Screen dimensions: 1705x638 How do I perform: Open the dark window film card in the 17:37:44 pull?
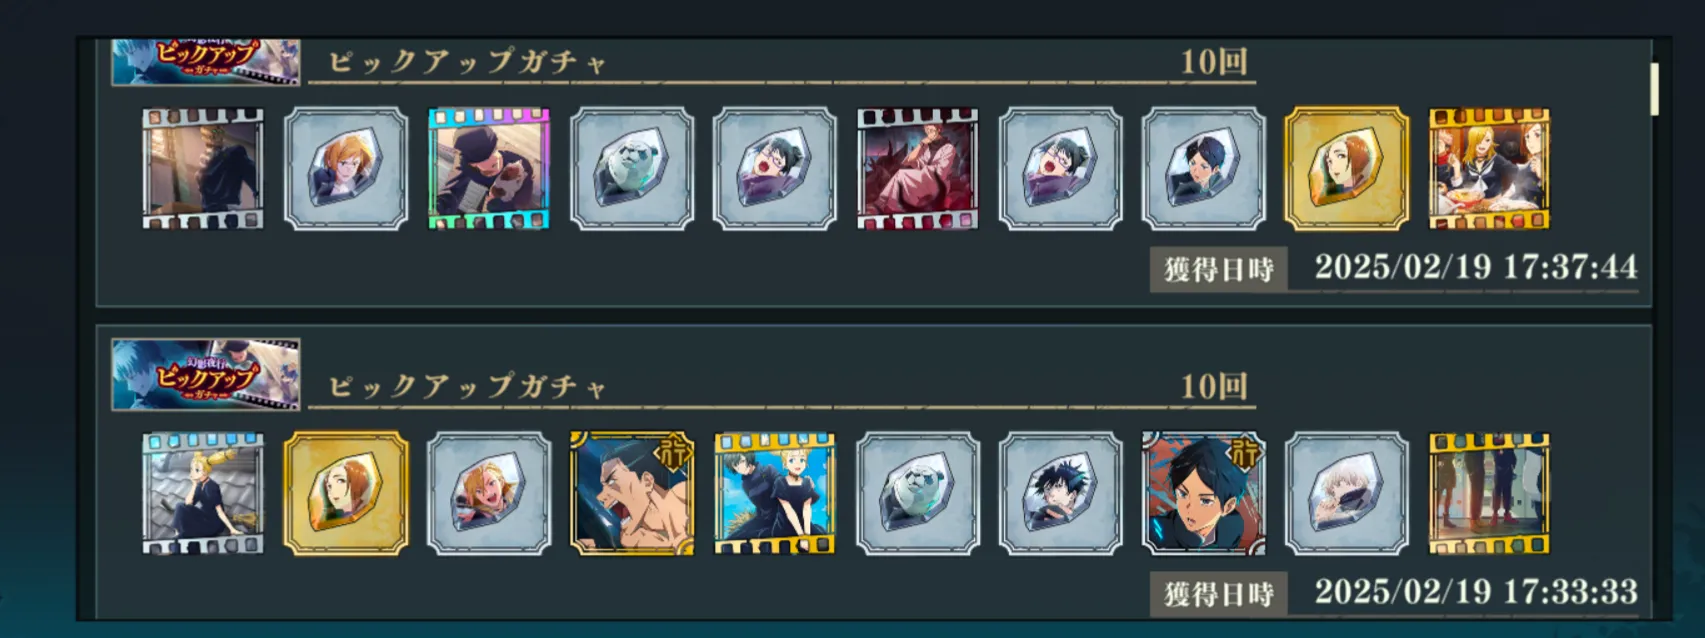coord(203,169)
